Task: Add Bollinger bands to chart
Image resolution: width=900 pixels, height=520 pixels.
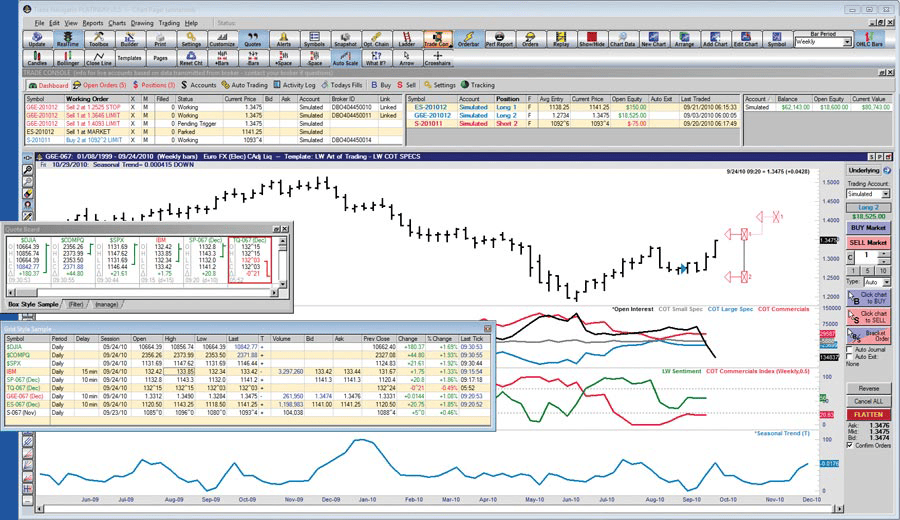Action: click(68, 58)
